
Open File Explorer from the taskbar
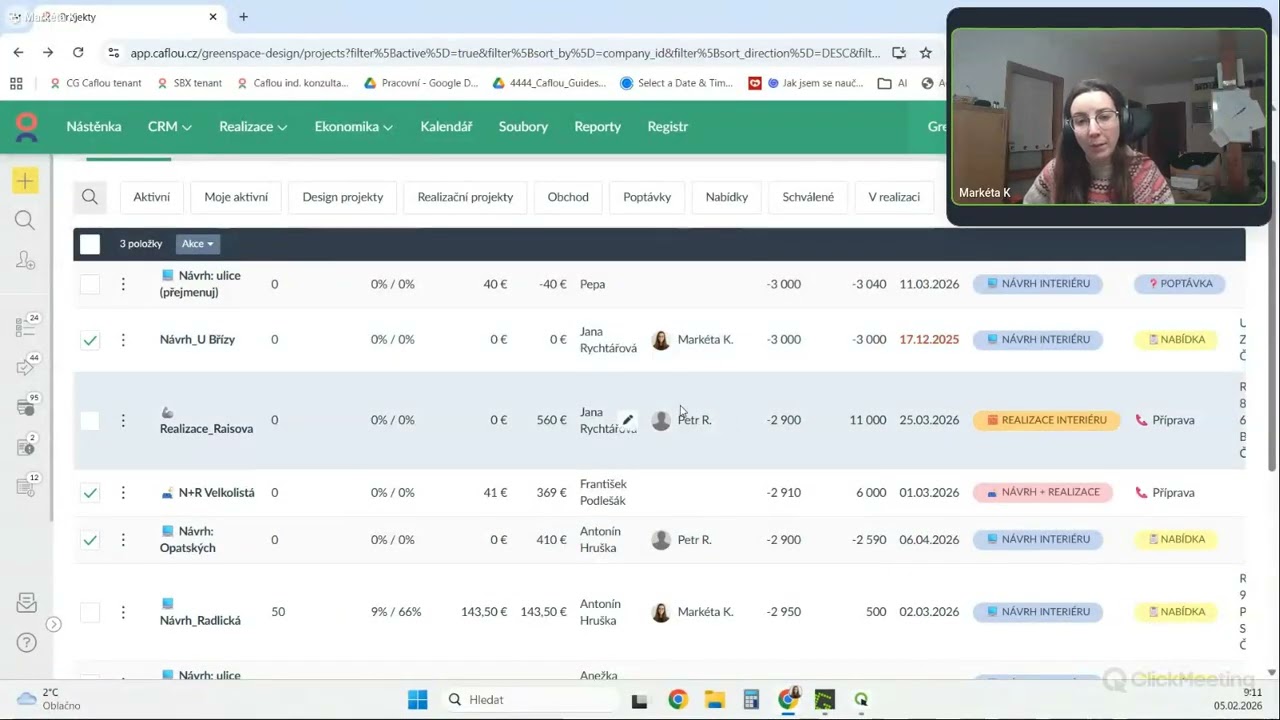(714, 700)
